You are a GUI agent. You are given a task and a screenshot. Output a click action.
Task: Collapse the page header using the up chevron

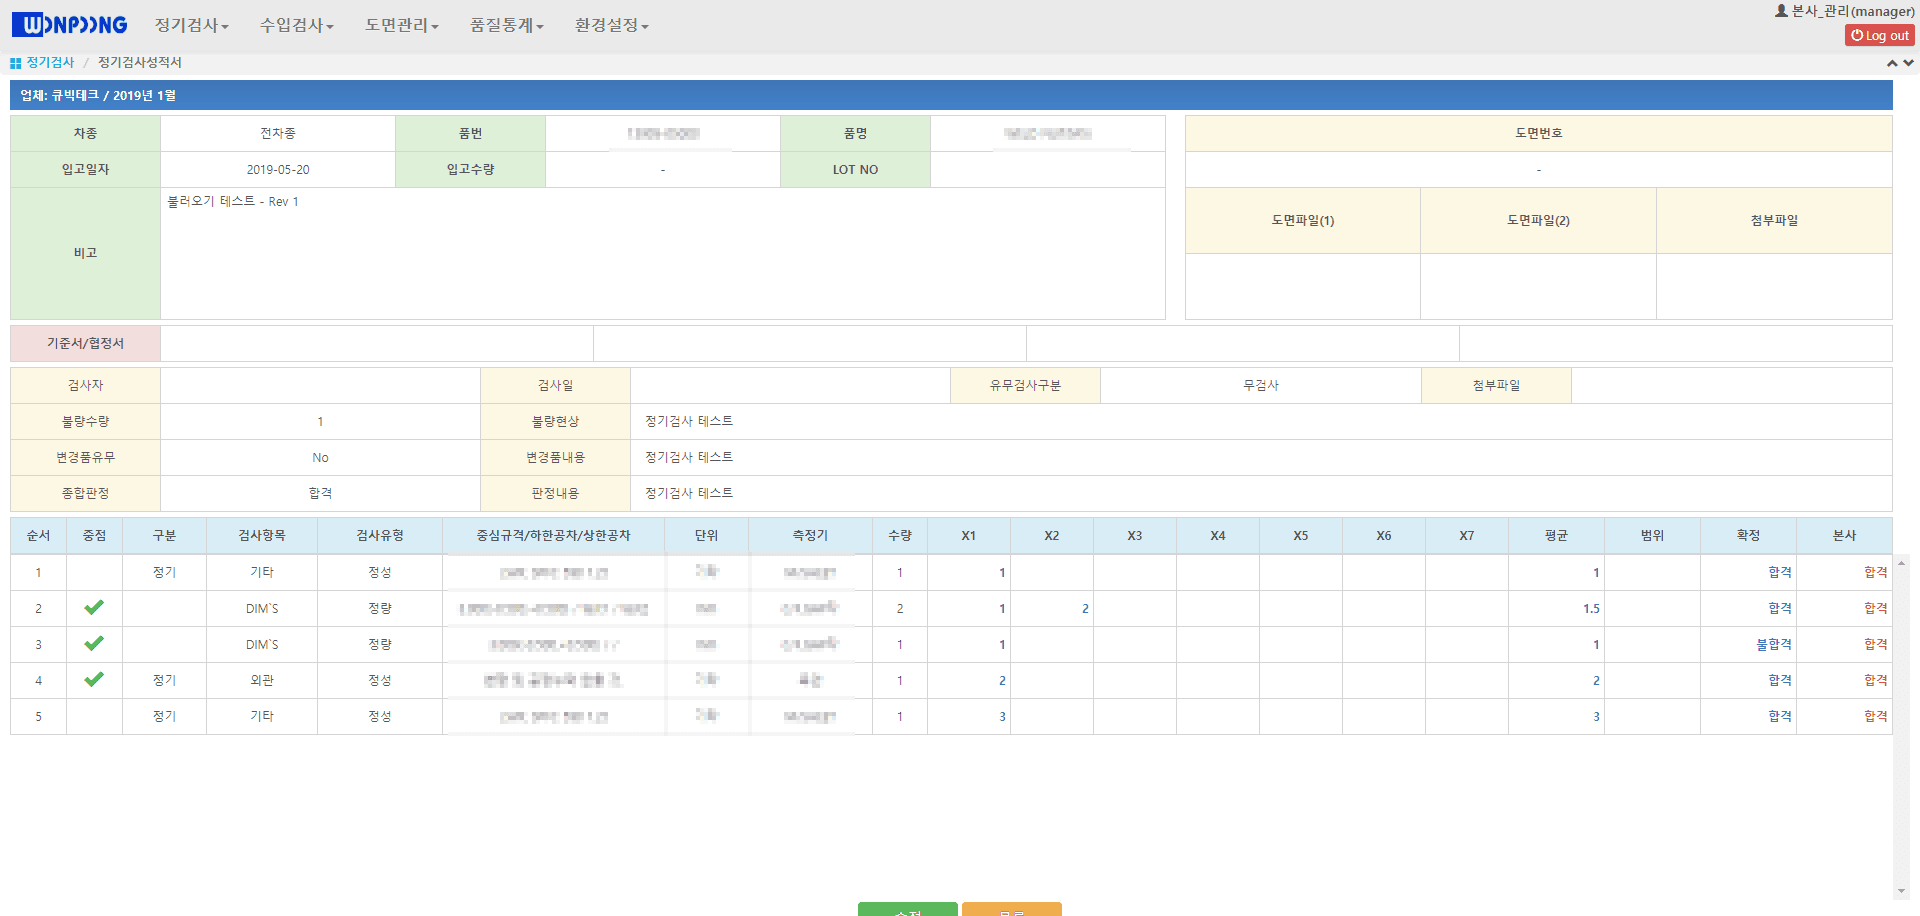point(1893,62)
